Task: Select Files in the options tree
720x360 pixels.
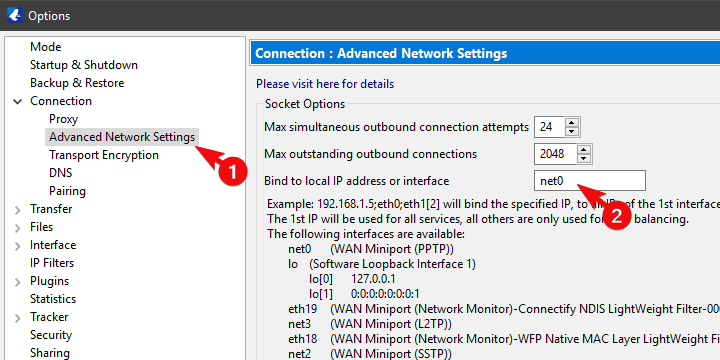Action: [x=41, y=227]
